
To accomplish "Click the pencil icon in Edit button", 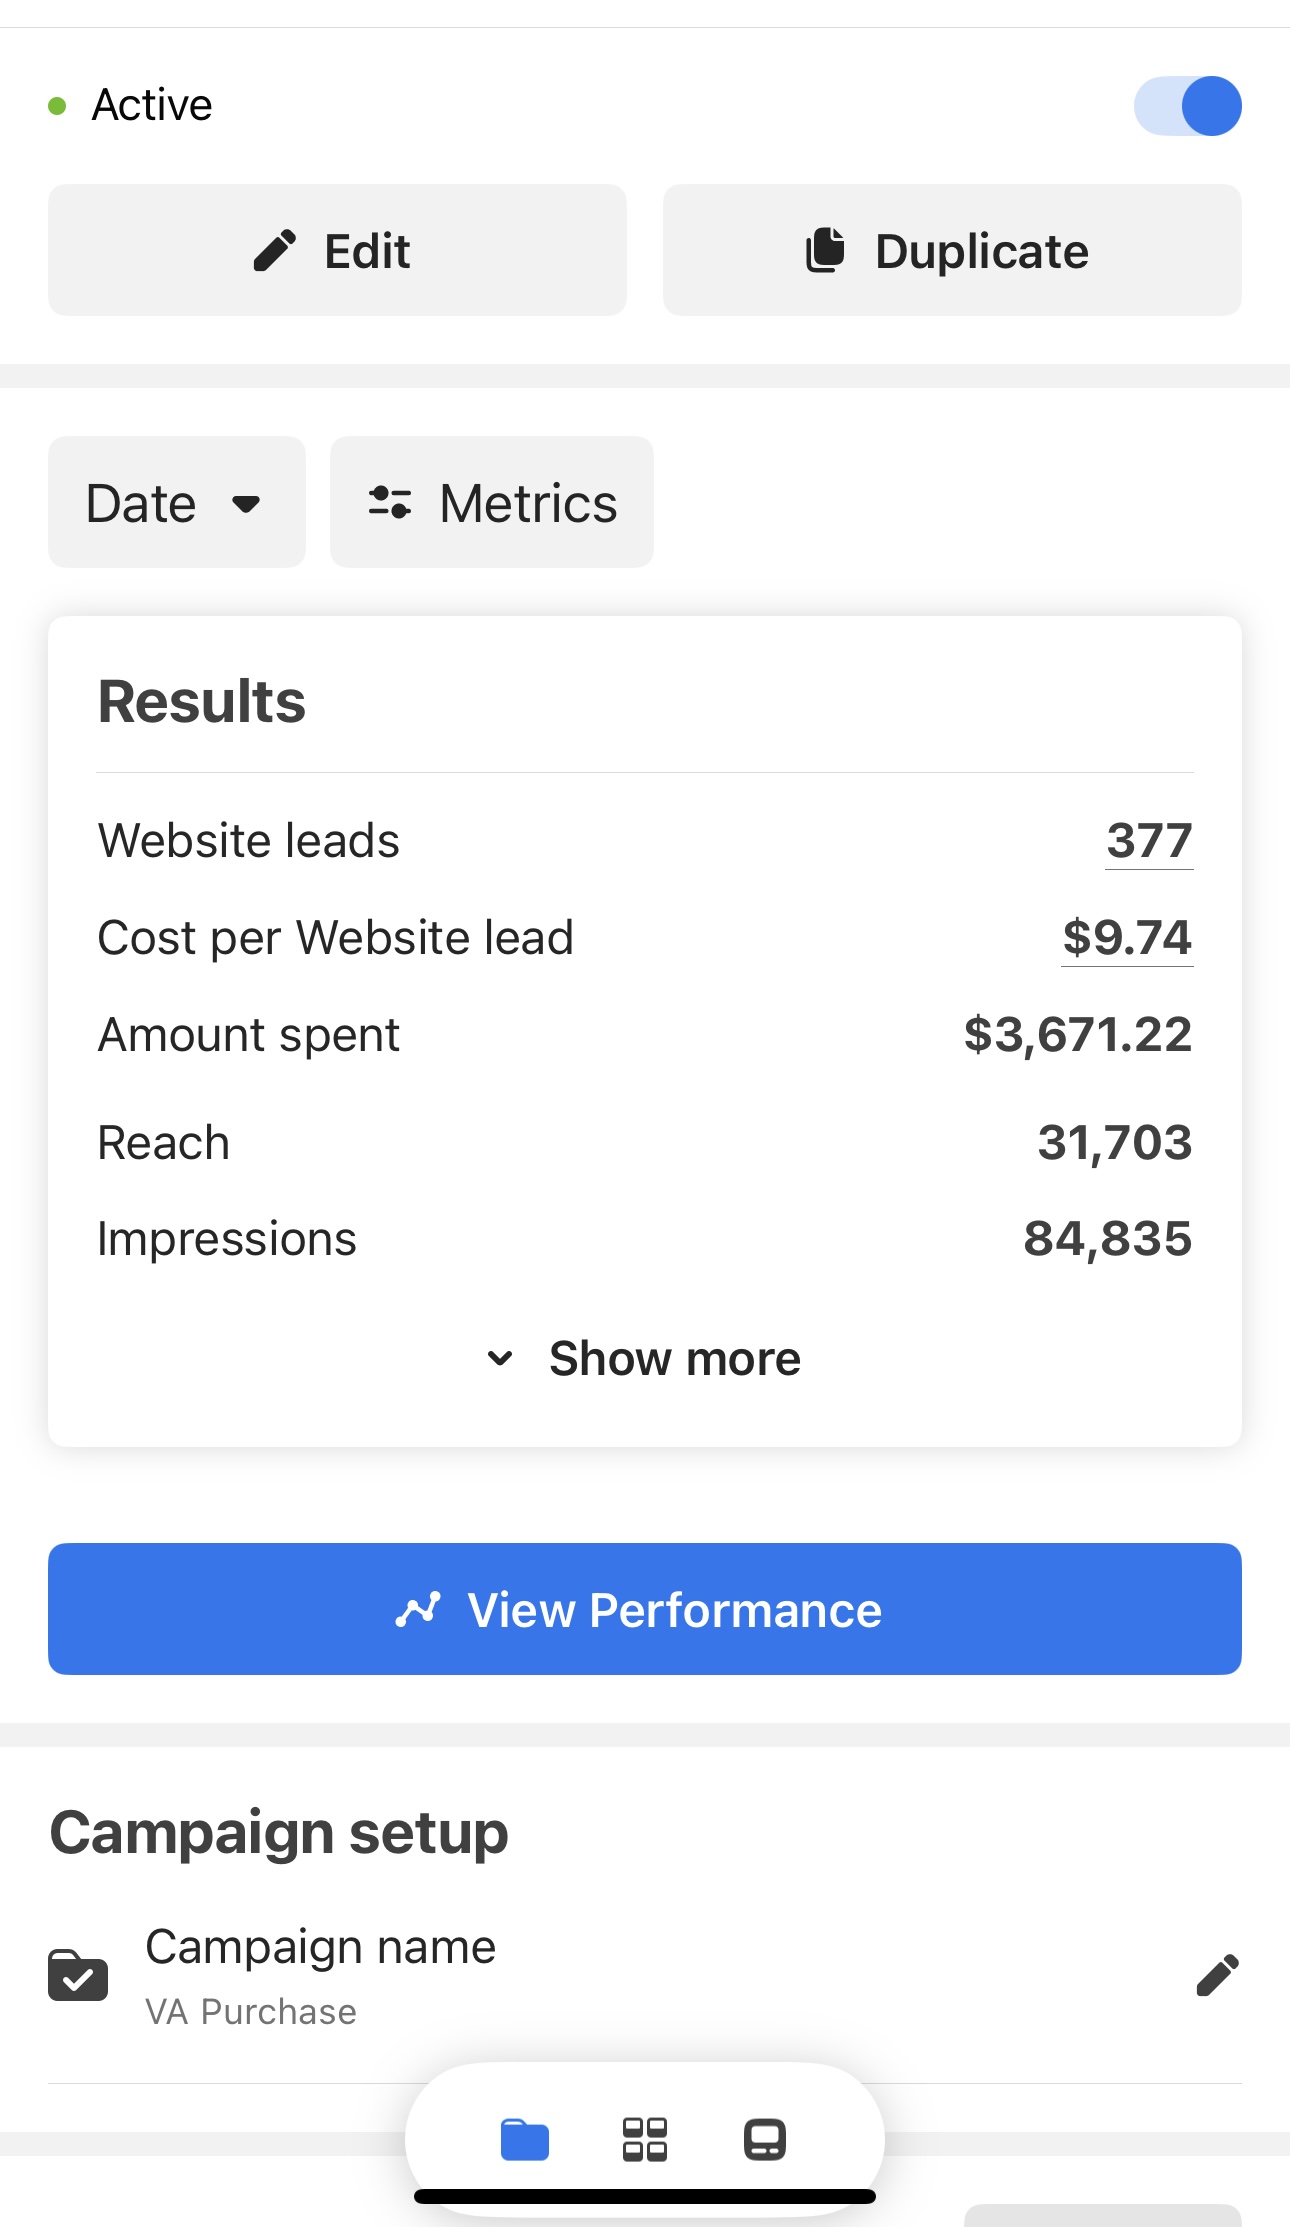I will click(275, 251).
